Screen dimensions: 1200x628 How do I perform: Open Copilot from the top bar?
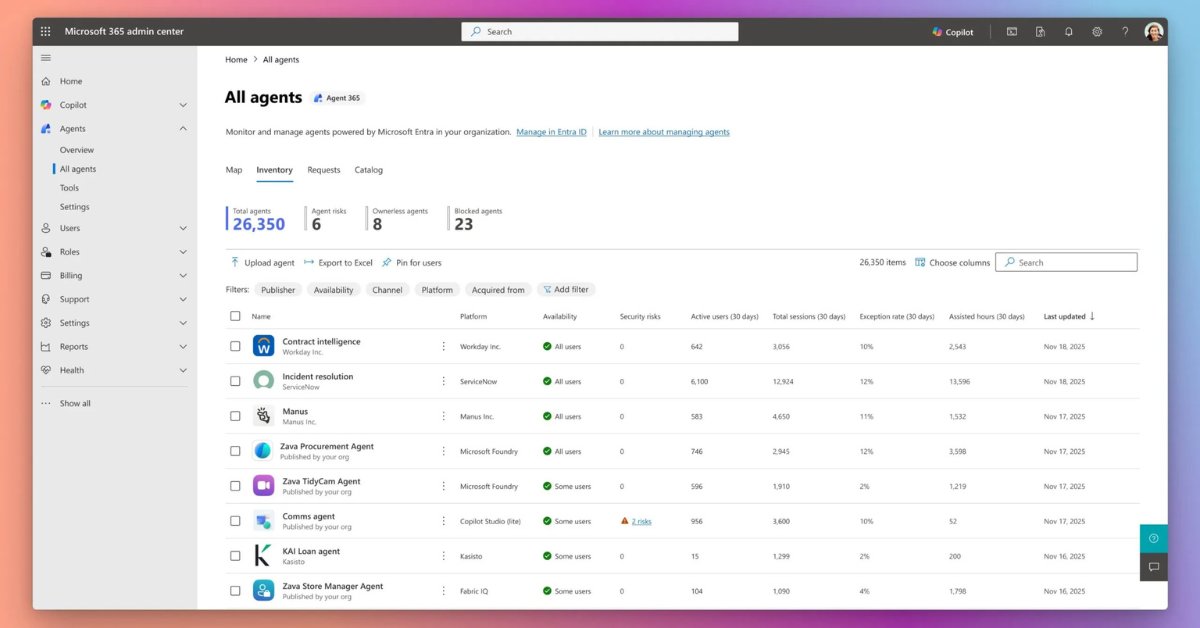click(x=953, y=32)
